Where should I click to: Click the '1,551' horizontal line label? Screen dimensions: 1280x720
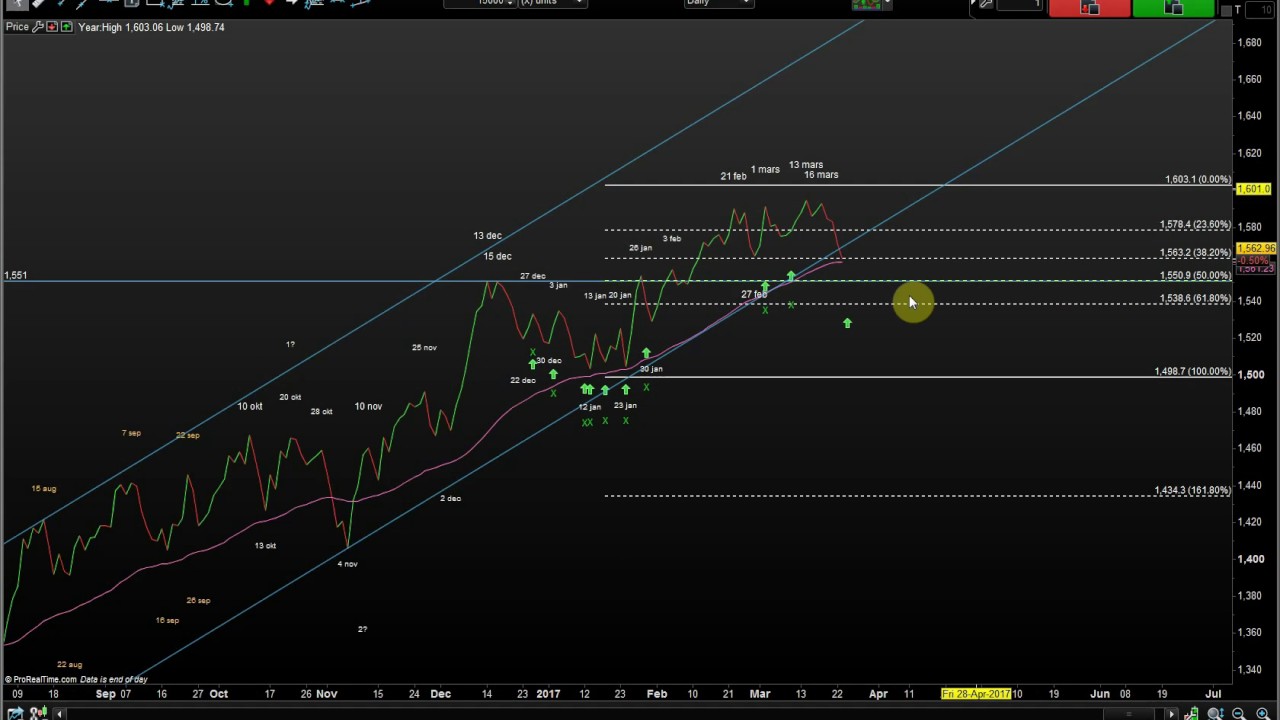click(16, 275)
